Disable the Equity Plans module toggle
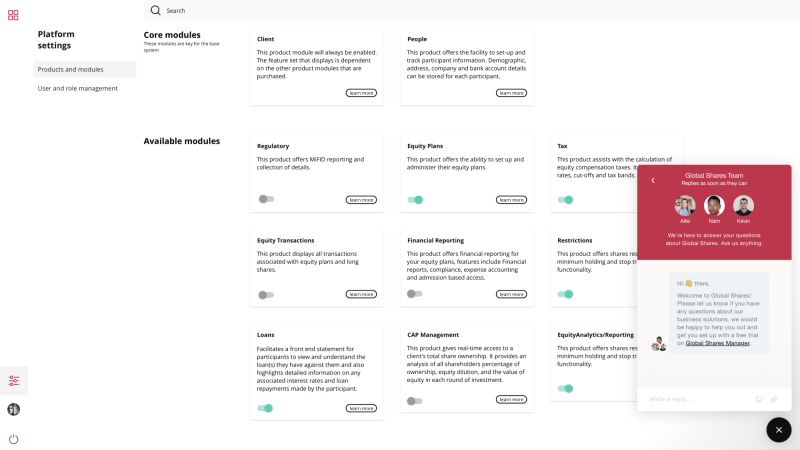 click(x=415, y=200)
